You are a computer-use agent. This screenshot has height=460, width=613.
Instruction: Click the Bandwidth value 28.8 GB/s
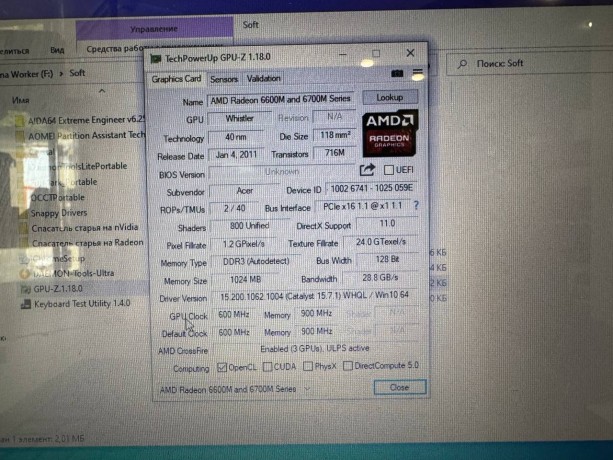pos(380,278)
